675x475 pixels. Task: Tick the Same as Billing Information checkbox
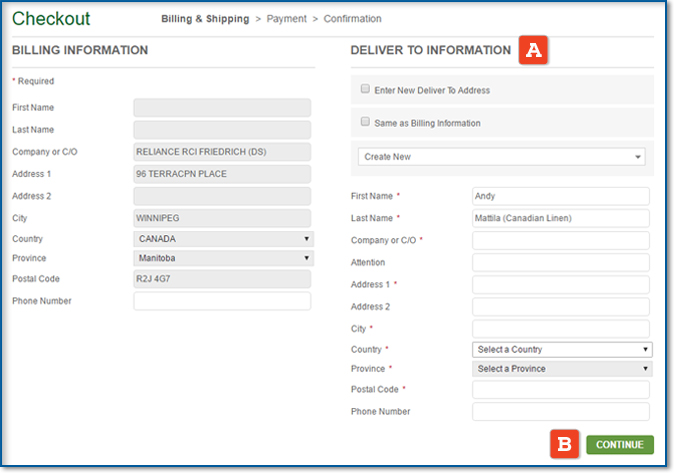(x=366, y=122)
